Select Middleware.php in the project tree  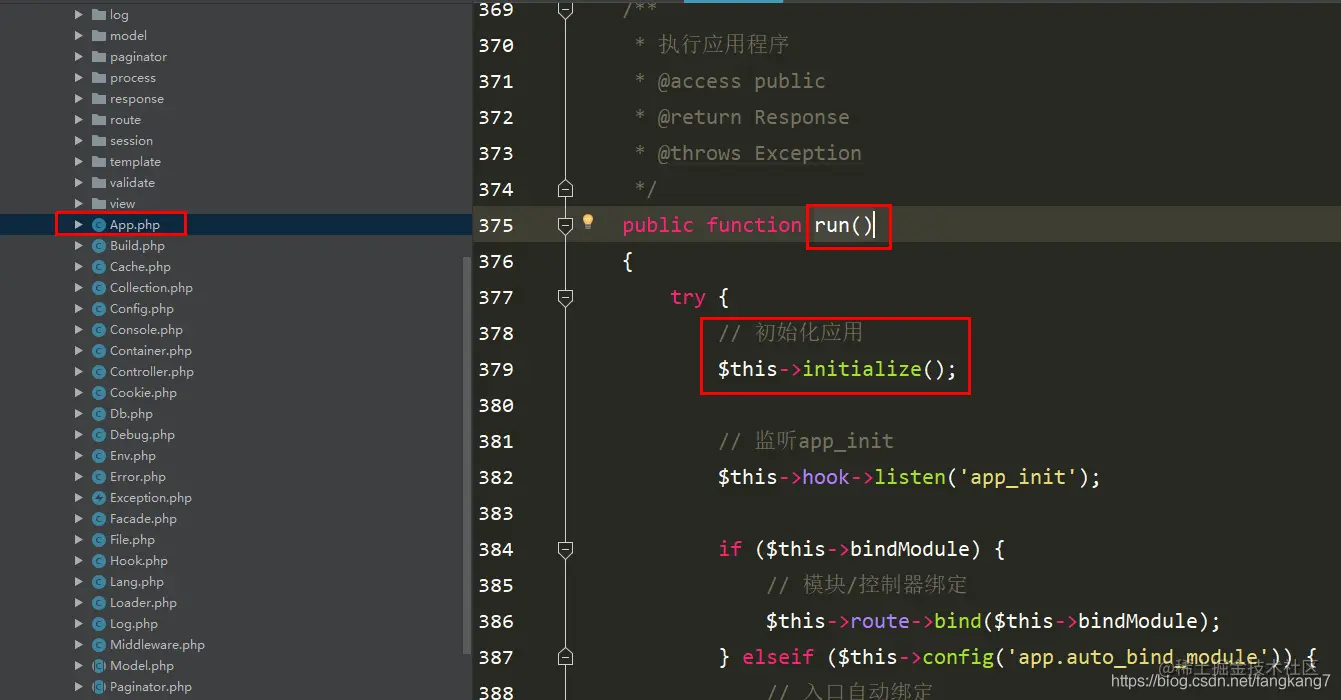tap(157, 645)
